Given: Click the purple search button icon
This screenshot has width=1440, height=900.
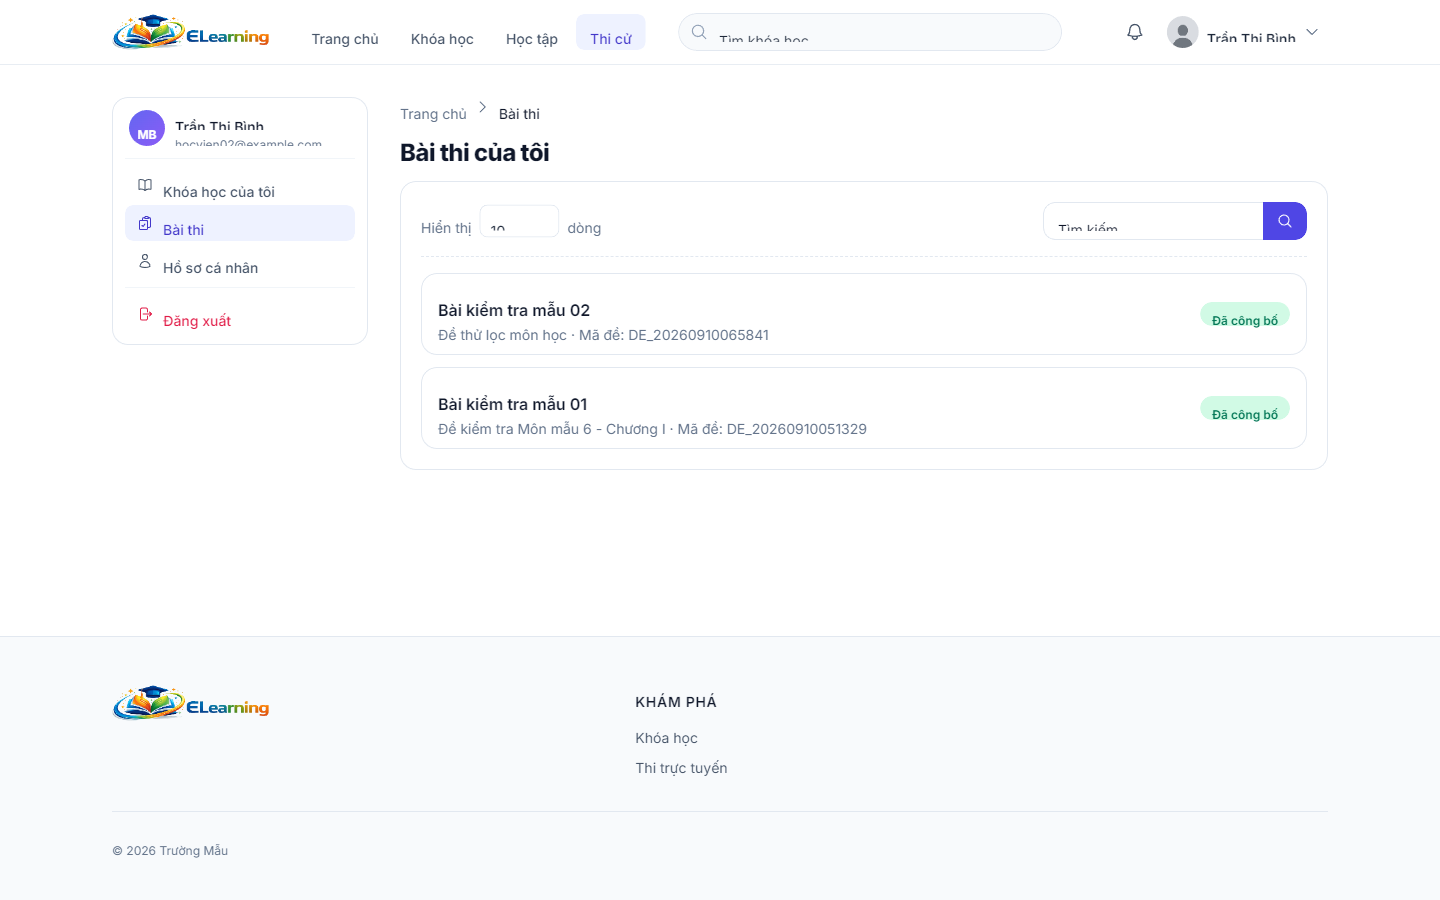Looking at the screenshot, I should [1285, 221].
